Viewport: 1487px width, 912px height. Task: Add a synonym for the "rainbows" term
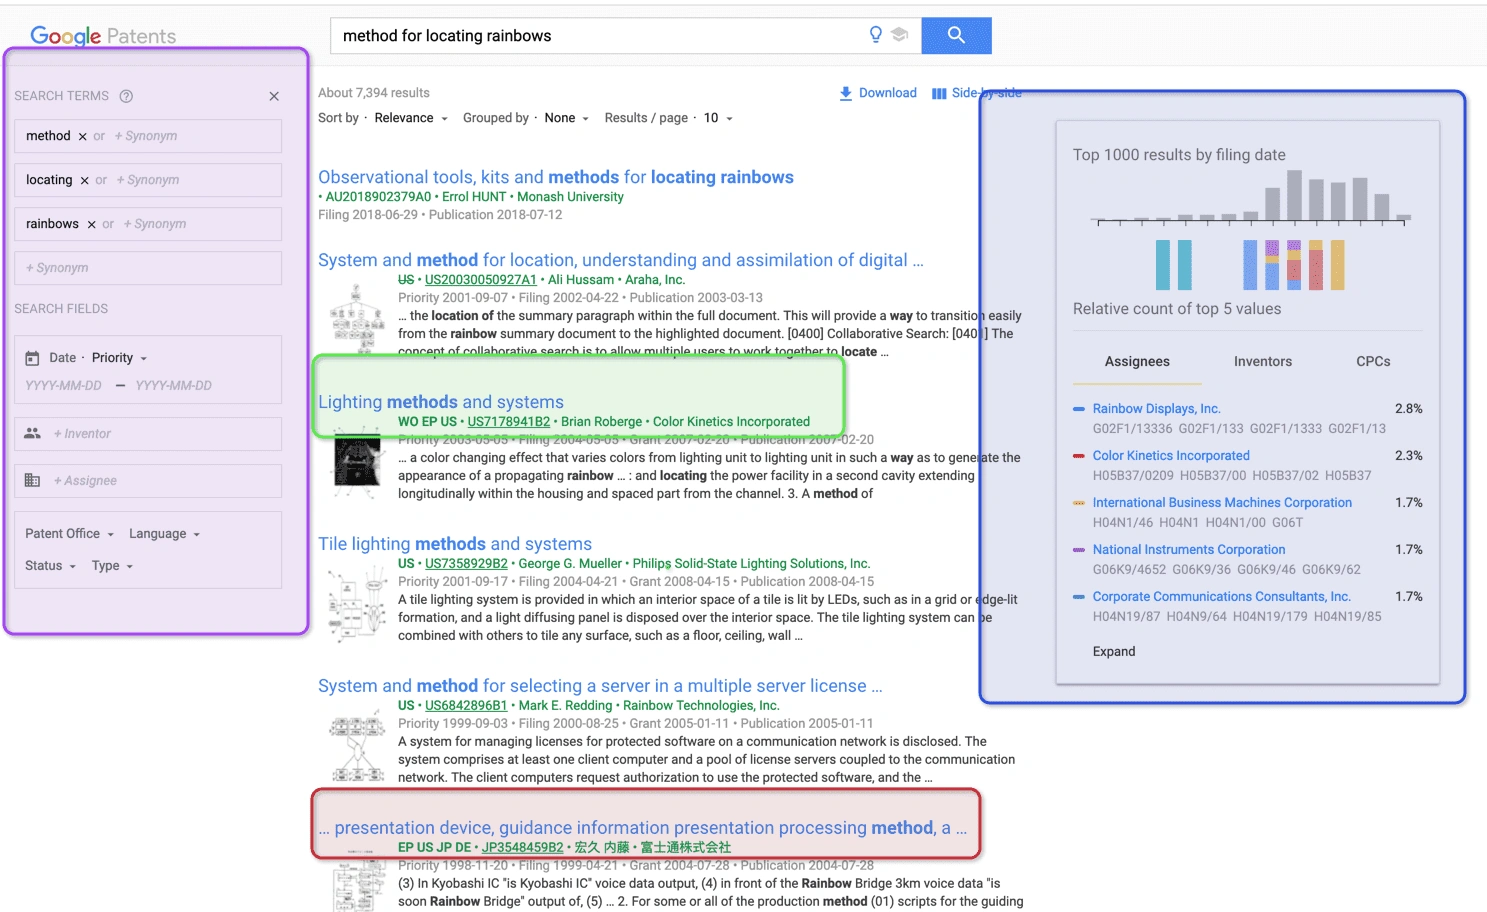[x=155, y=224]
